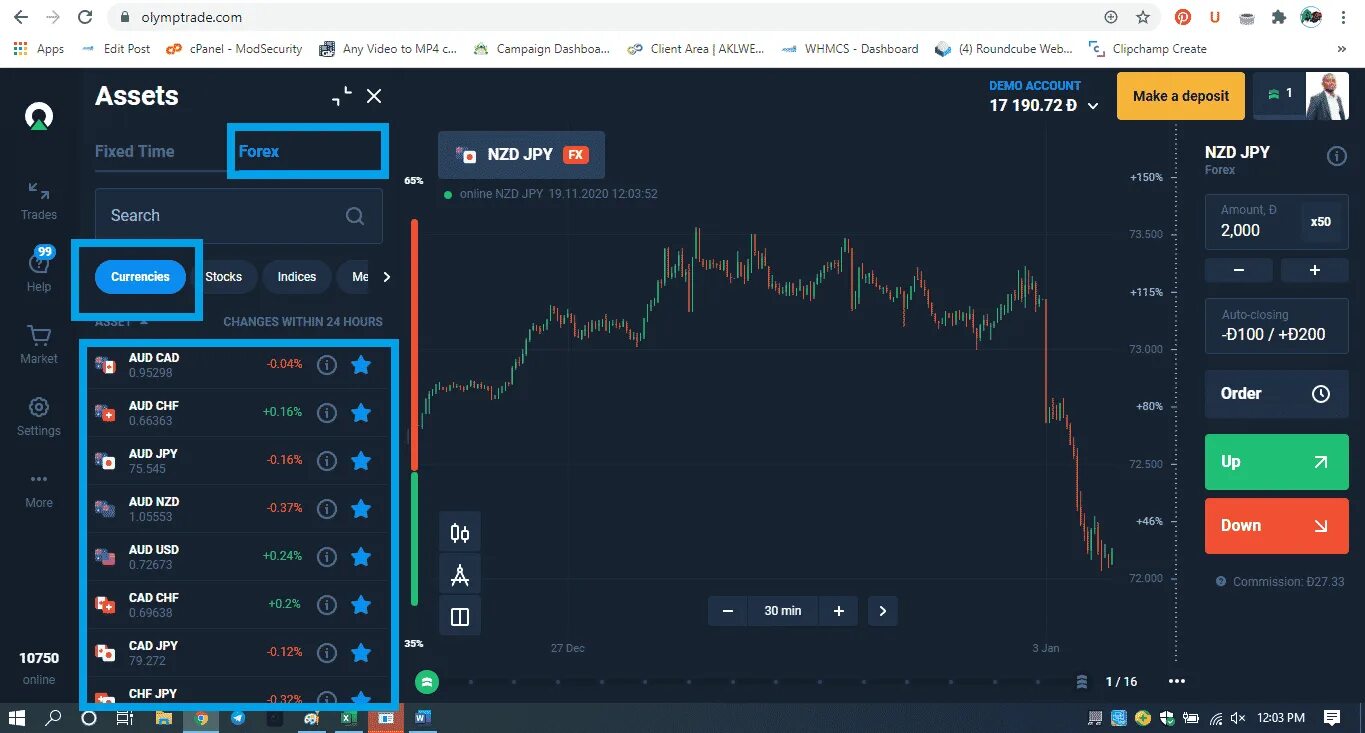Open the Help sidebar icon
This screenshot has height=733, width=1365.
point(39,268)
